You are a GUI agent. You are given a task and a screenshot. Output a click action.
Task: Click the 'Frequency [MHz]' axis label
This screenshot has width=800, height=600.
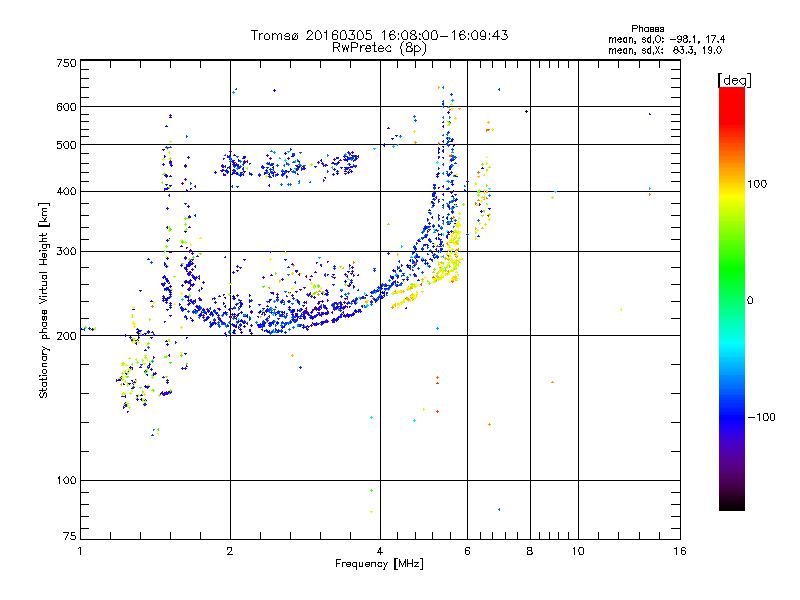379,564
